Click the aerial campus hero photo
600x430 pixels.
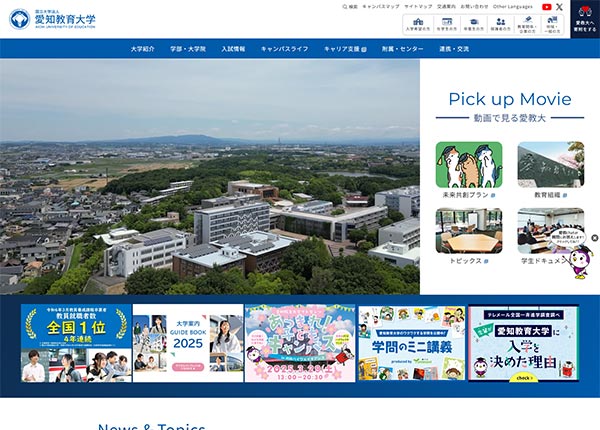pos(210,177)
